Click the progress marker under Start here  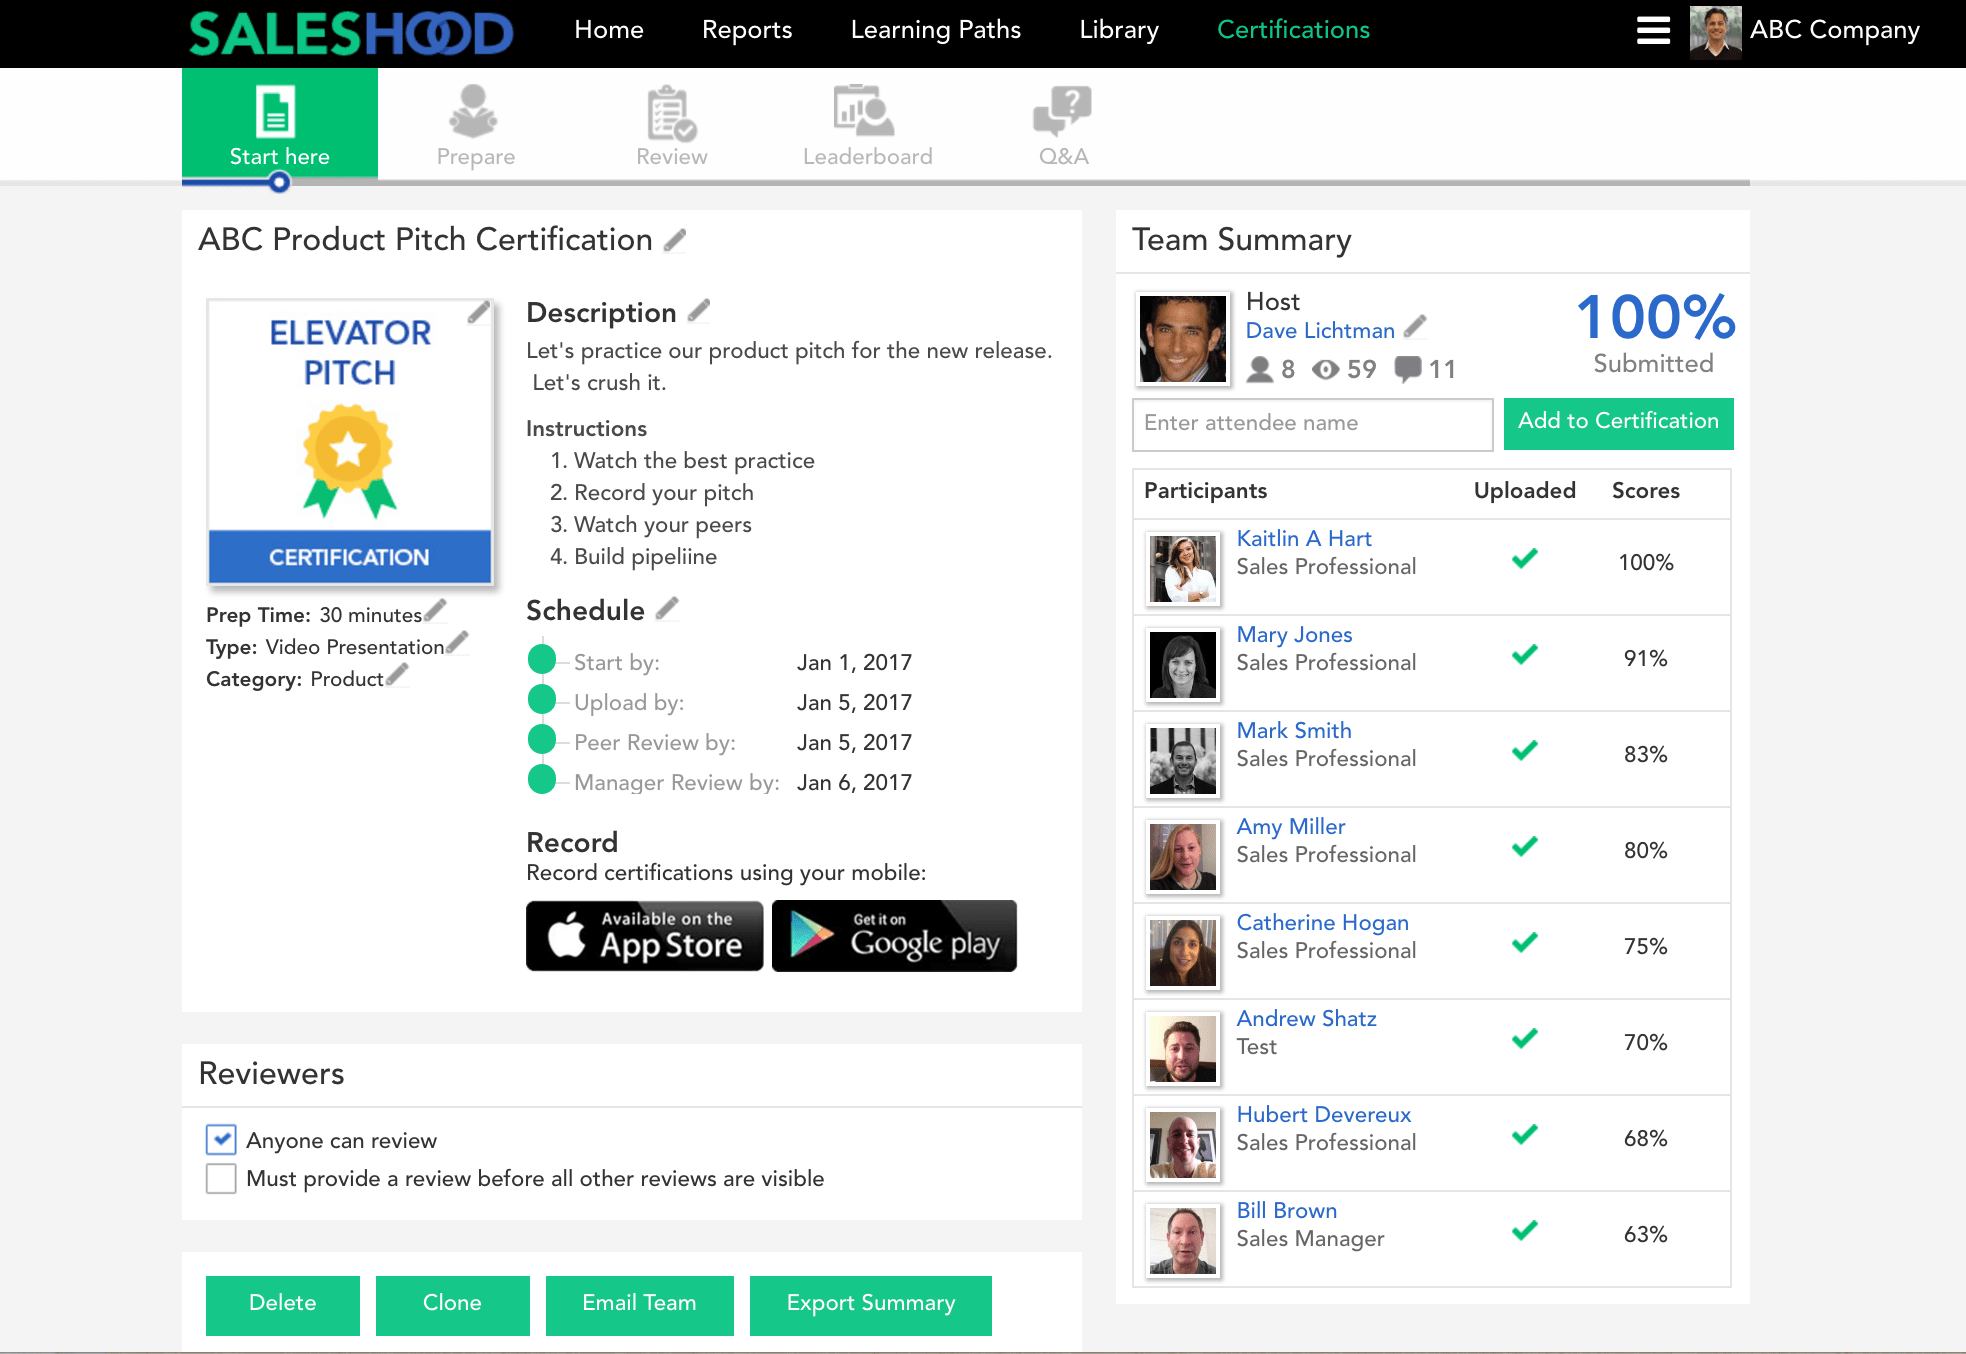279,182
